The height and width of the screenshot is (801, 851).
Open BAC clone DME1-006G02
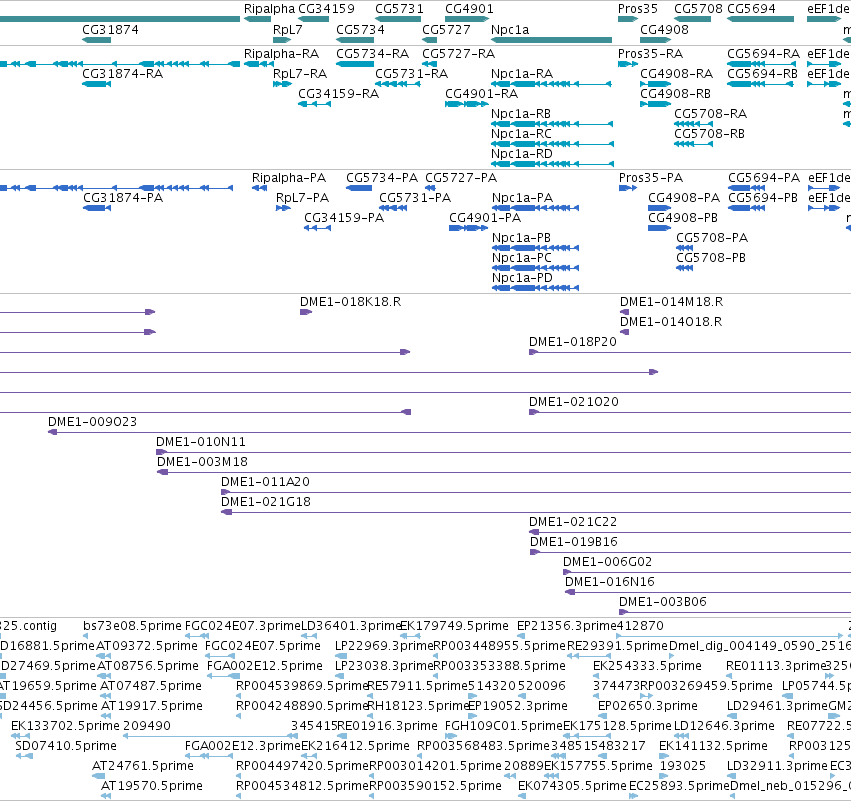coord(707,573)
